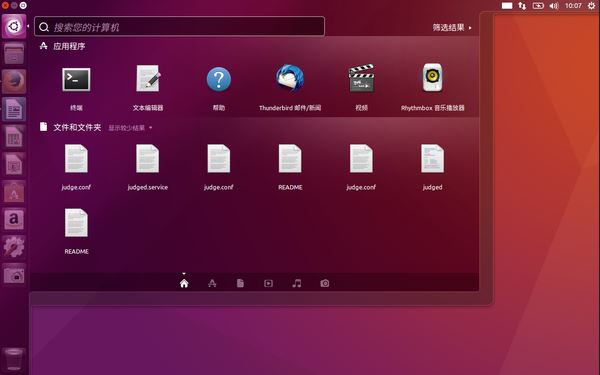
Task: Maximize the Dash with the window button
Action: tap(23, 5)
